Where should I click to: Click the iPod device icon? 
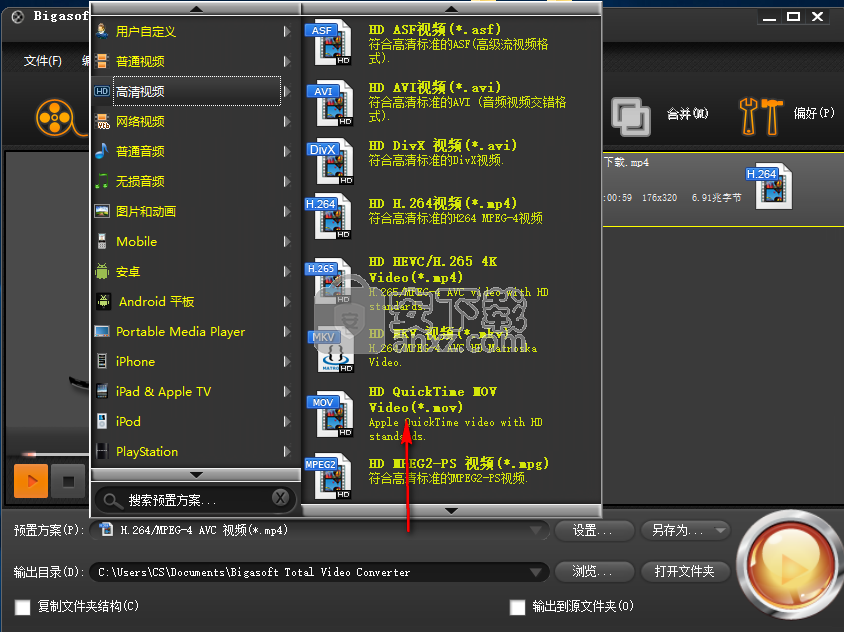click(102, 421)
